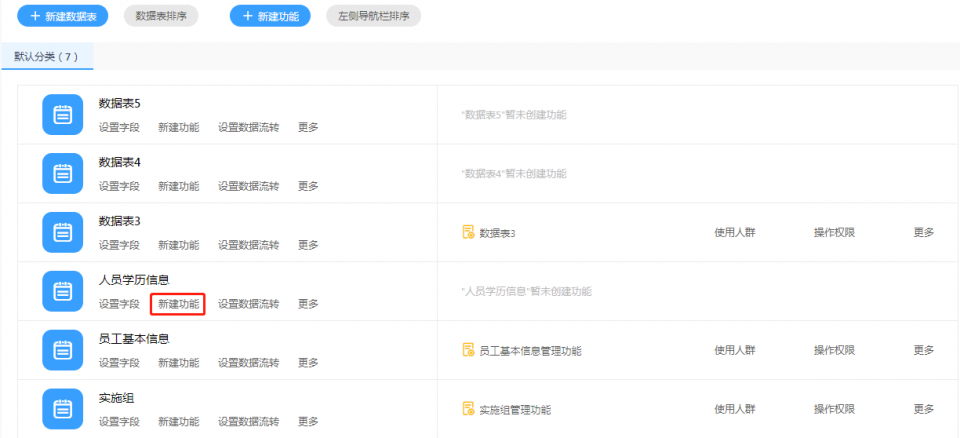Image resolution: width=960 pixels, height=438 pixels.
Task: Click 新建功能 under 数据表4
Action: tap(179, 186)
